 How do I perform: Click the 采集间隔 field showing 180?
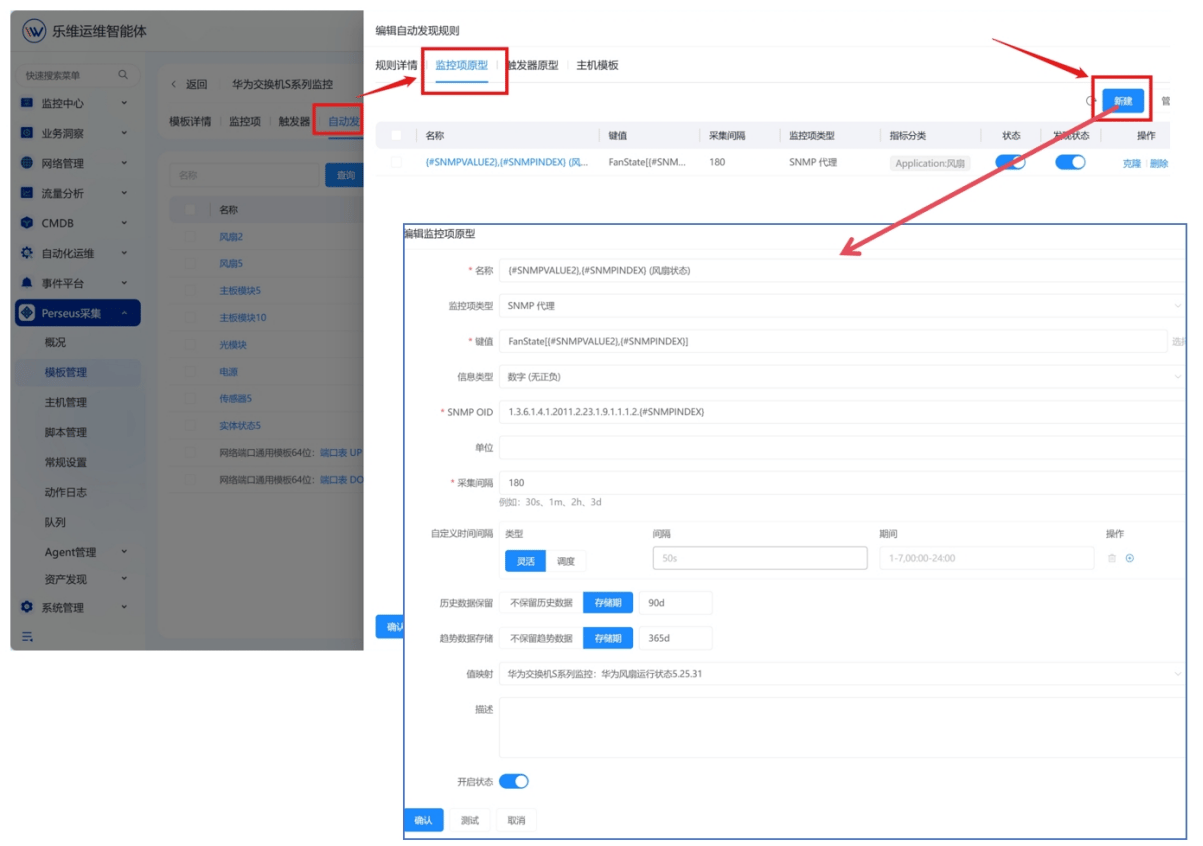click(x=842, y=482)
